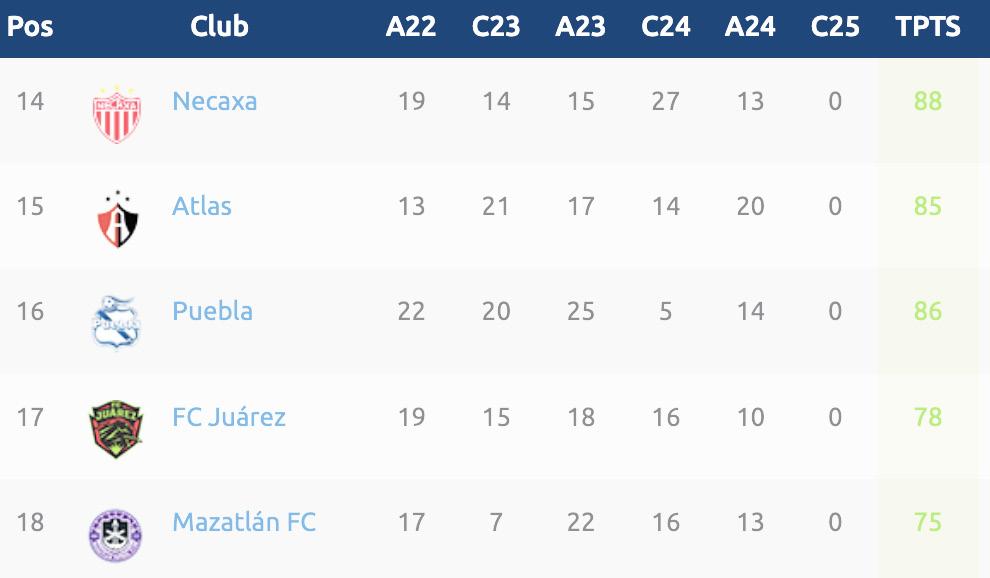Click the A24 column header
990x578 pixels.
click(750, 26)
